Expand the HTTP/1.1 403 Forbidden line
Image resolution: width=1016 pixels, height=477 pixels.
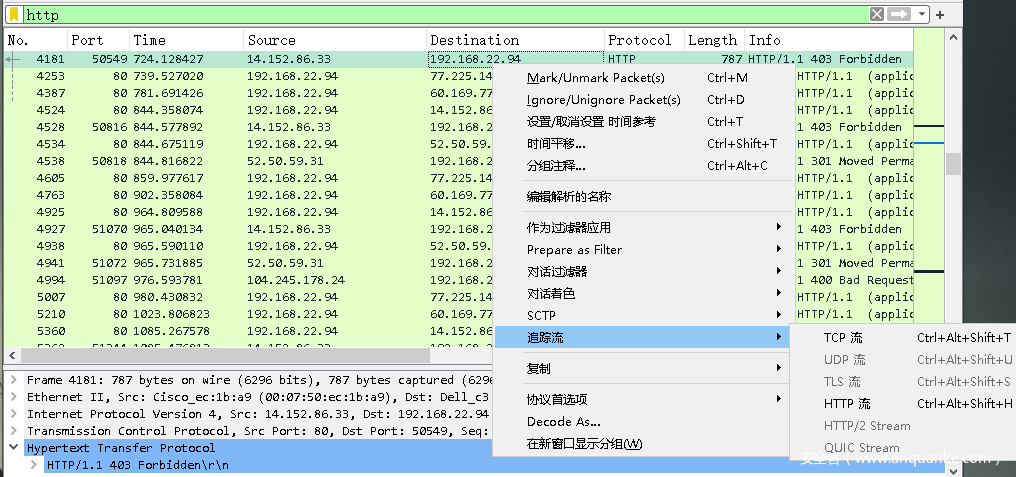pos(33,465)
